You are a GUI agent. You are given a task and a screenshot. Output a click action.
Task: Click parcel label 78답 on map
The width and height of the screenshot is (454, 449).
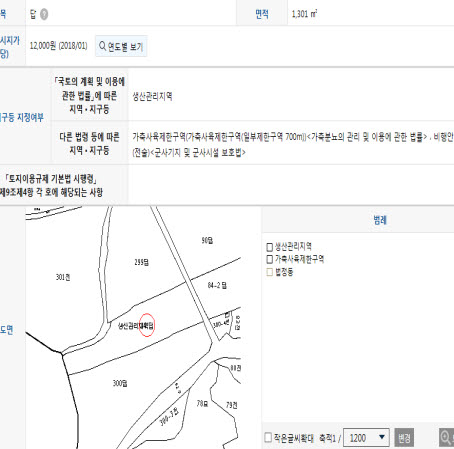[202, 403]
